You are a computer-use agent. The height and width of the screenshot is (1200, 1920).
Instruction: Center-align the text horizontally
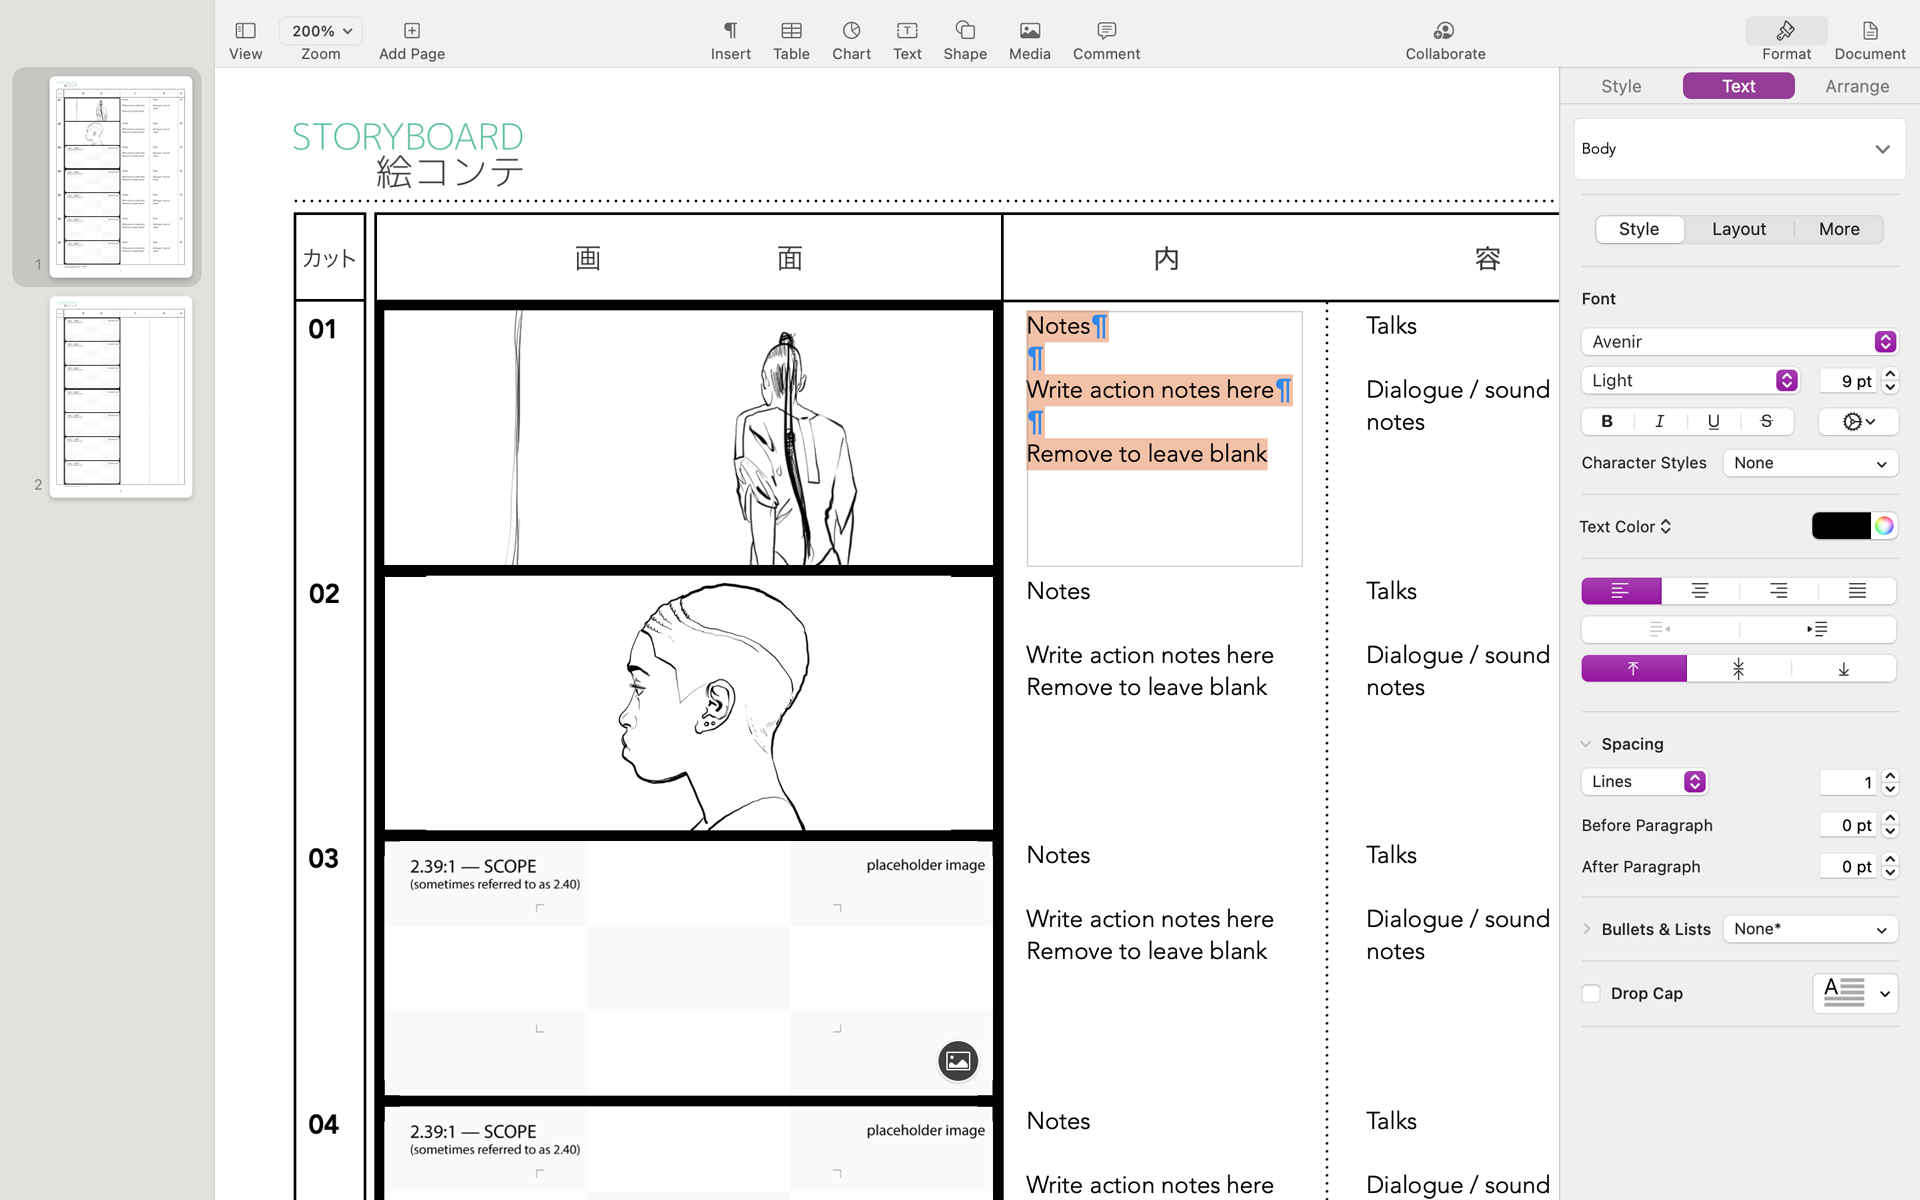click(x=1699, y=591)
